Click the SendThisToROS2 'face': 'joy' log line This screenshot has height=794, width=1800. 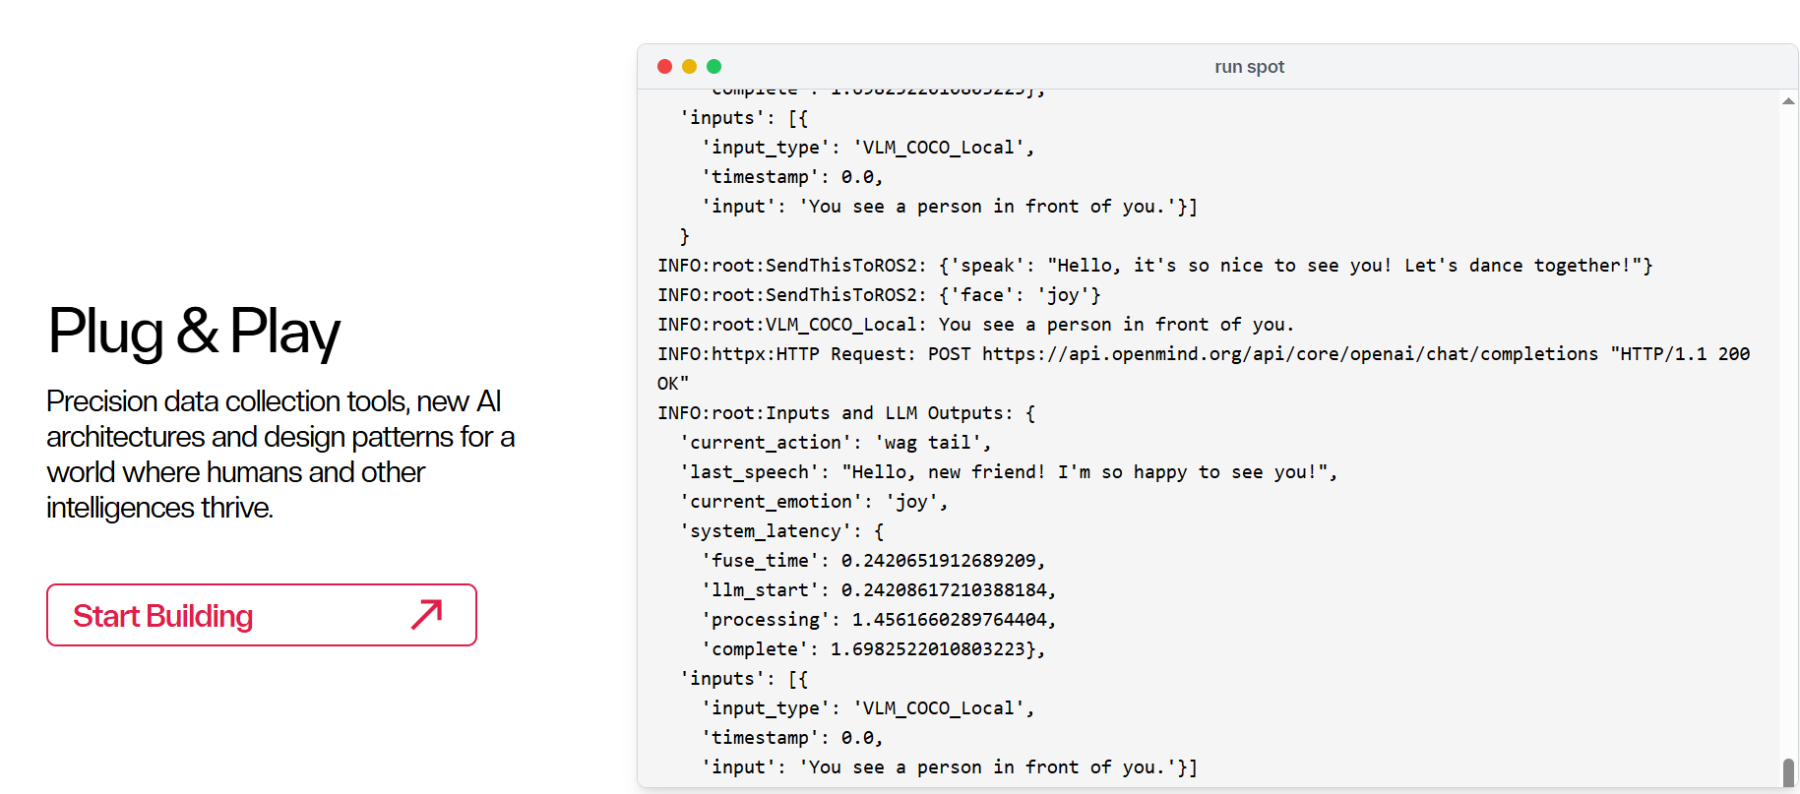tap(879, 295)
